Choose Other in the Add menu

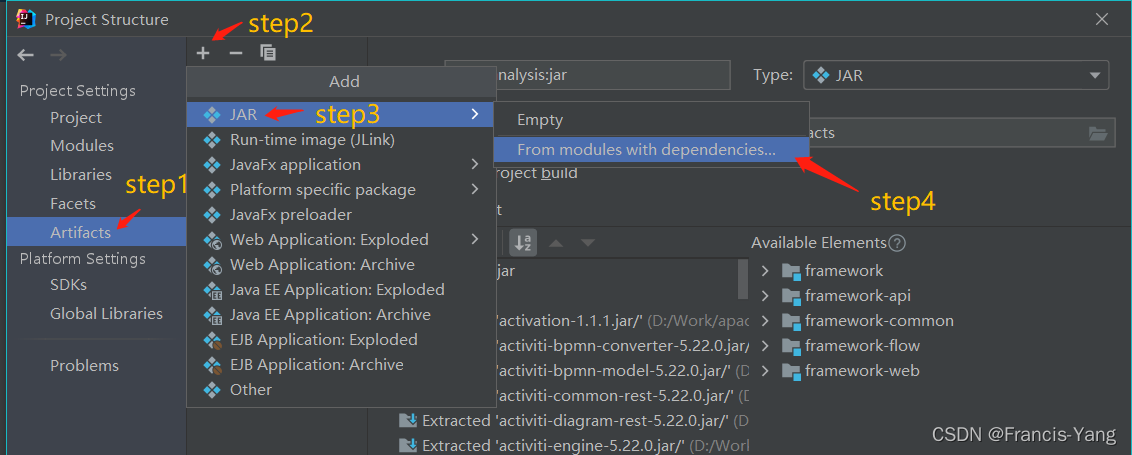tap(341, 389)
